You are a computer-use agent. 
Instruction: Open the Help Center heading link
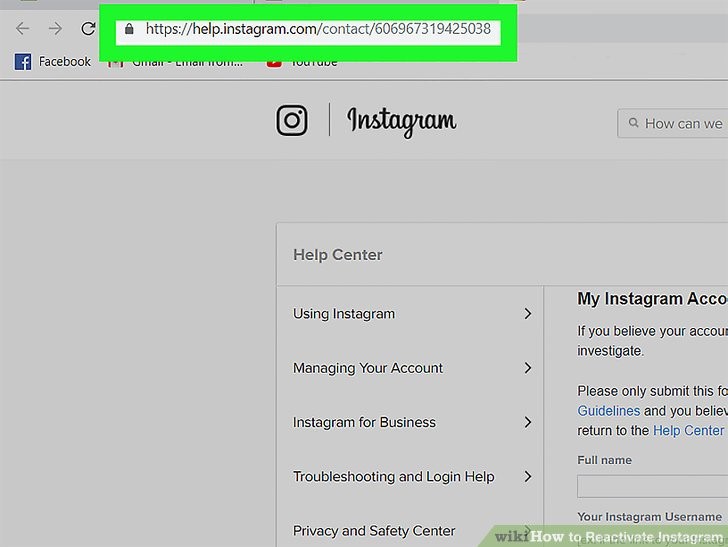point(338,255)
